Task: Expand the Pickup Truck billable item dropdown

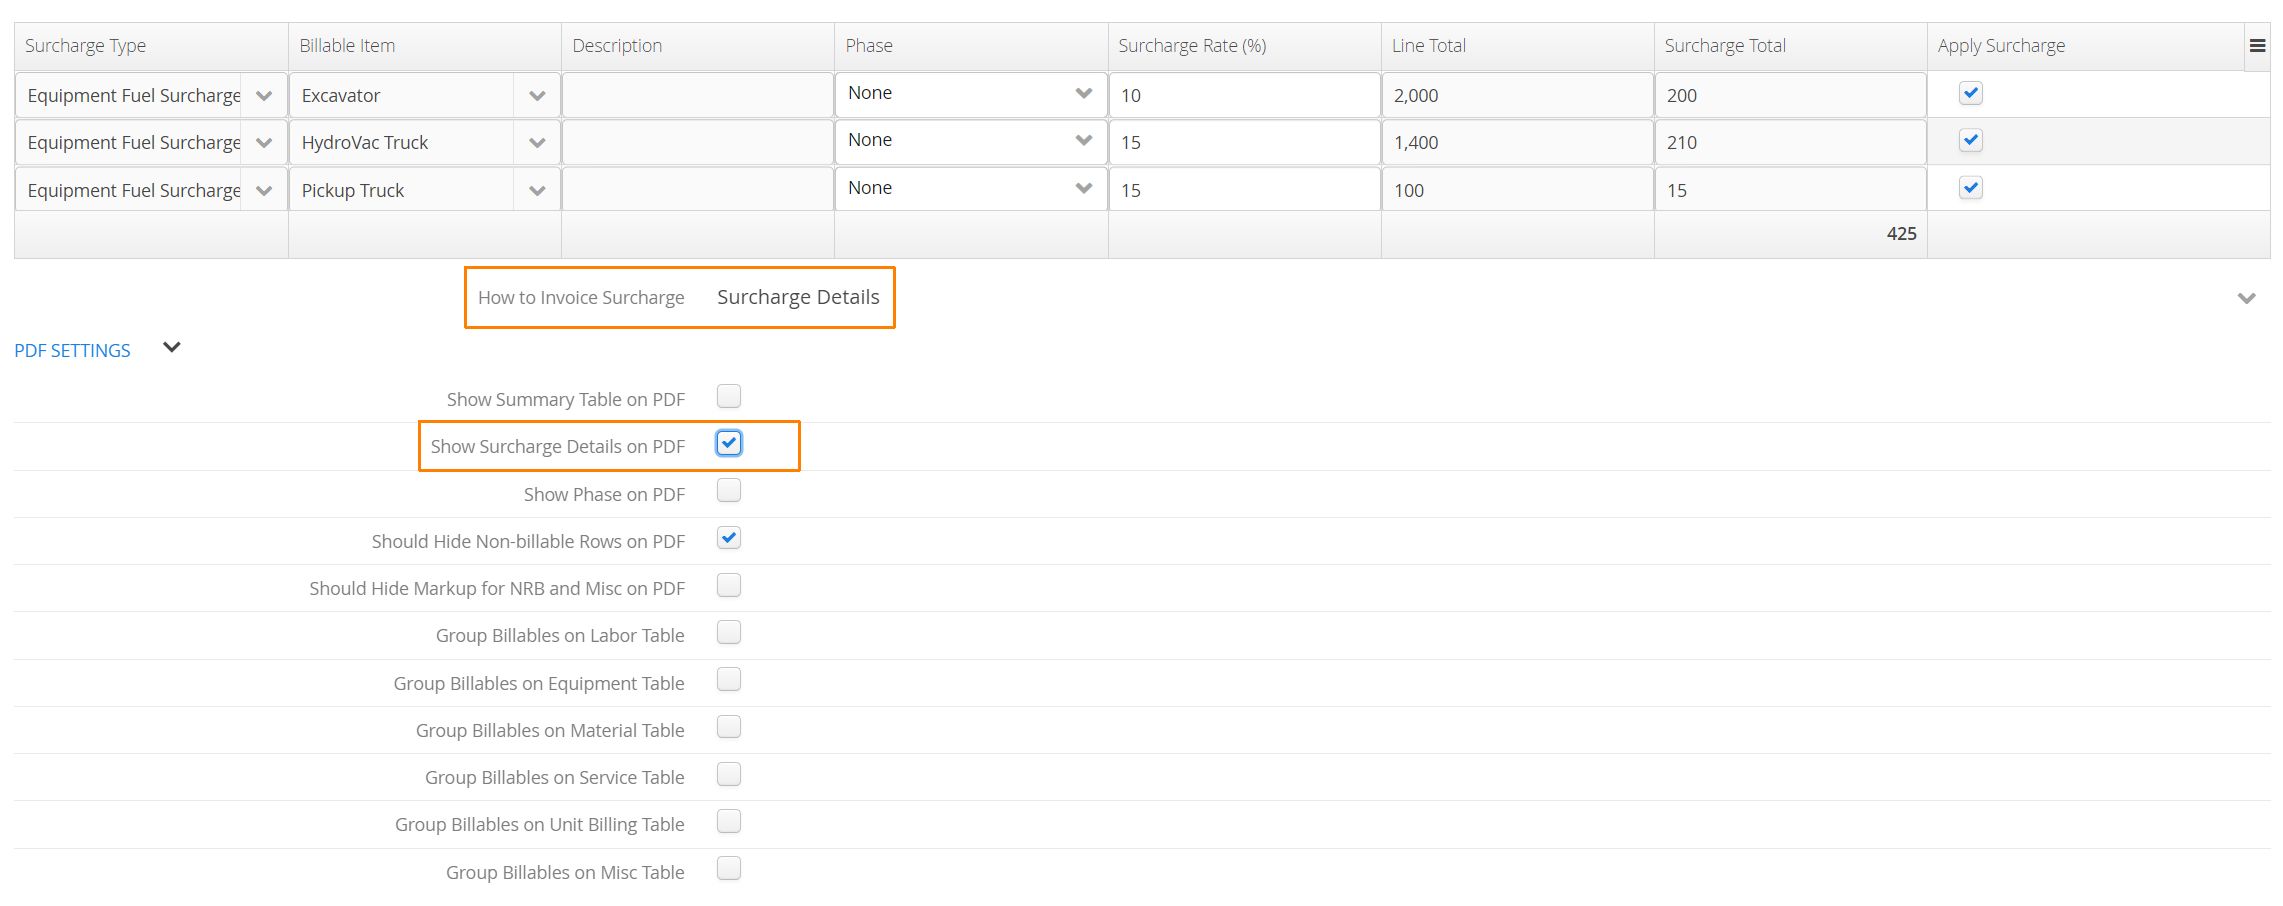Action: pyautogui.click(x=537, y=190)
